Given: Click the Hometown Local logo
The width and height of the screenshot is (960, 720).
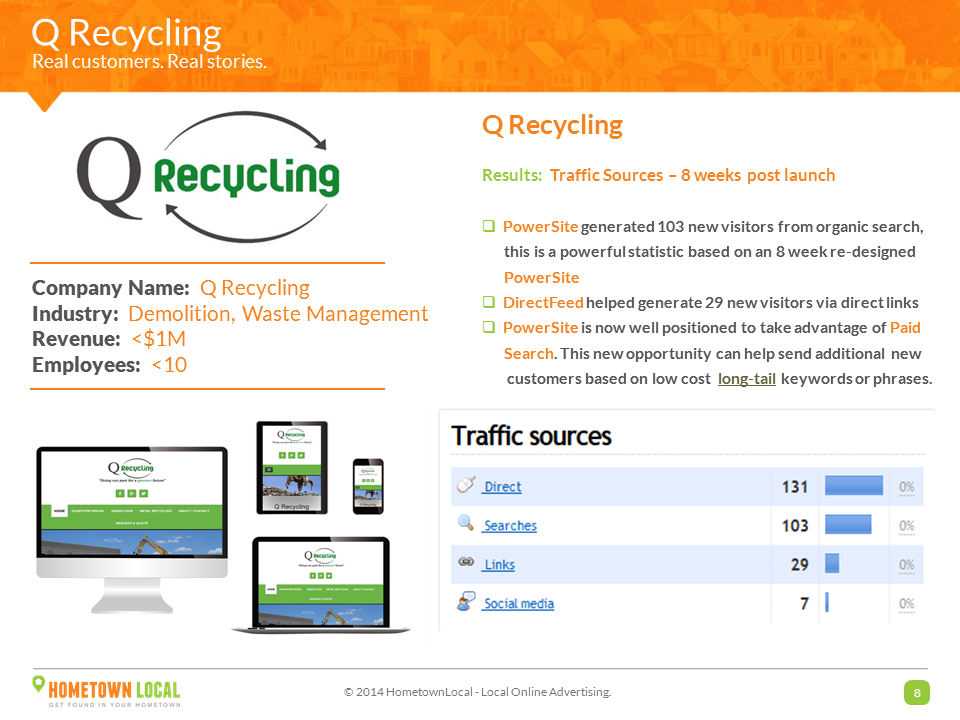Looking at the screenshot, I should [106, 691].
